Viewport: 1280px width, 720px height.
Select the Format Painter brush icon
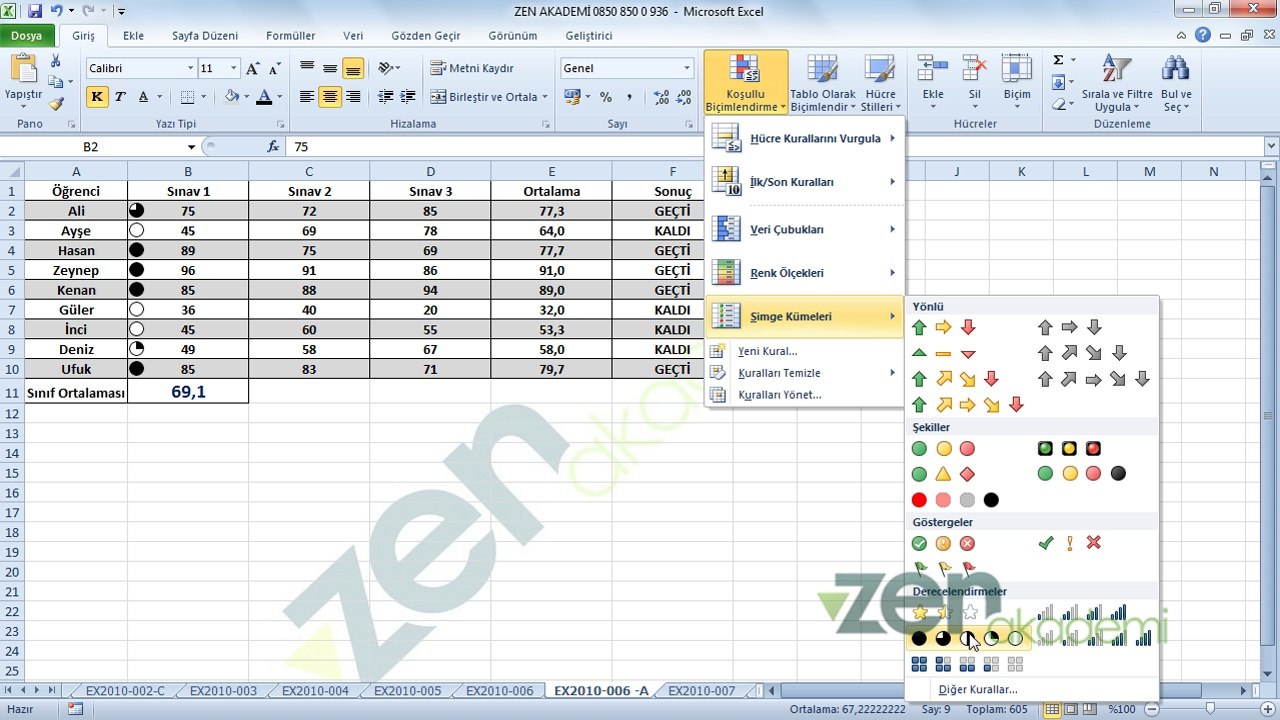56,102
